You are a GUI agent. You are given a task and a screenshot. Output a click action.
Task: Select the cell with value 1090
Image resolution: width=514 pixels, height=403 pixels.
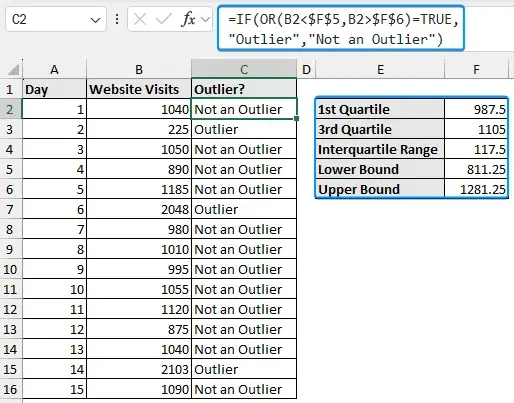click(x=139, y=389)
